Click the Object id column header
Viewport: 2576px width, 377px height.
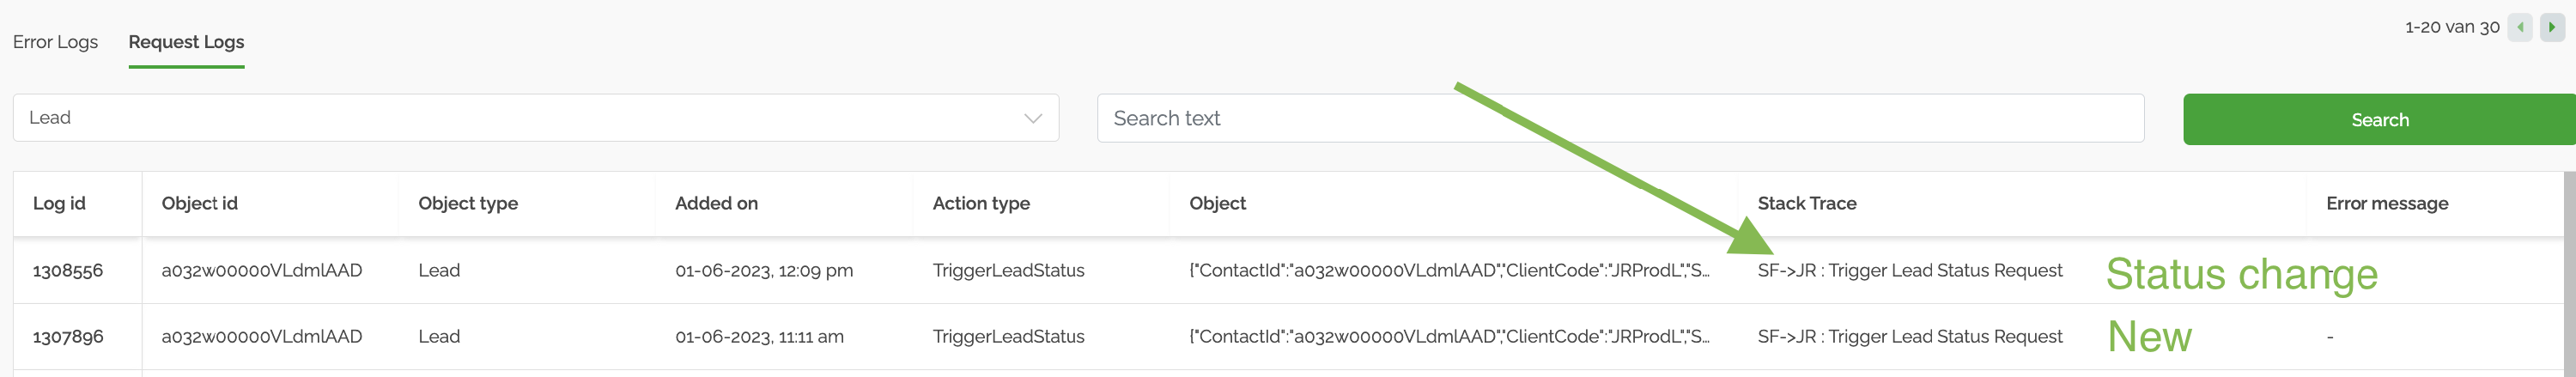199,203
